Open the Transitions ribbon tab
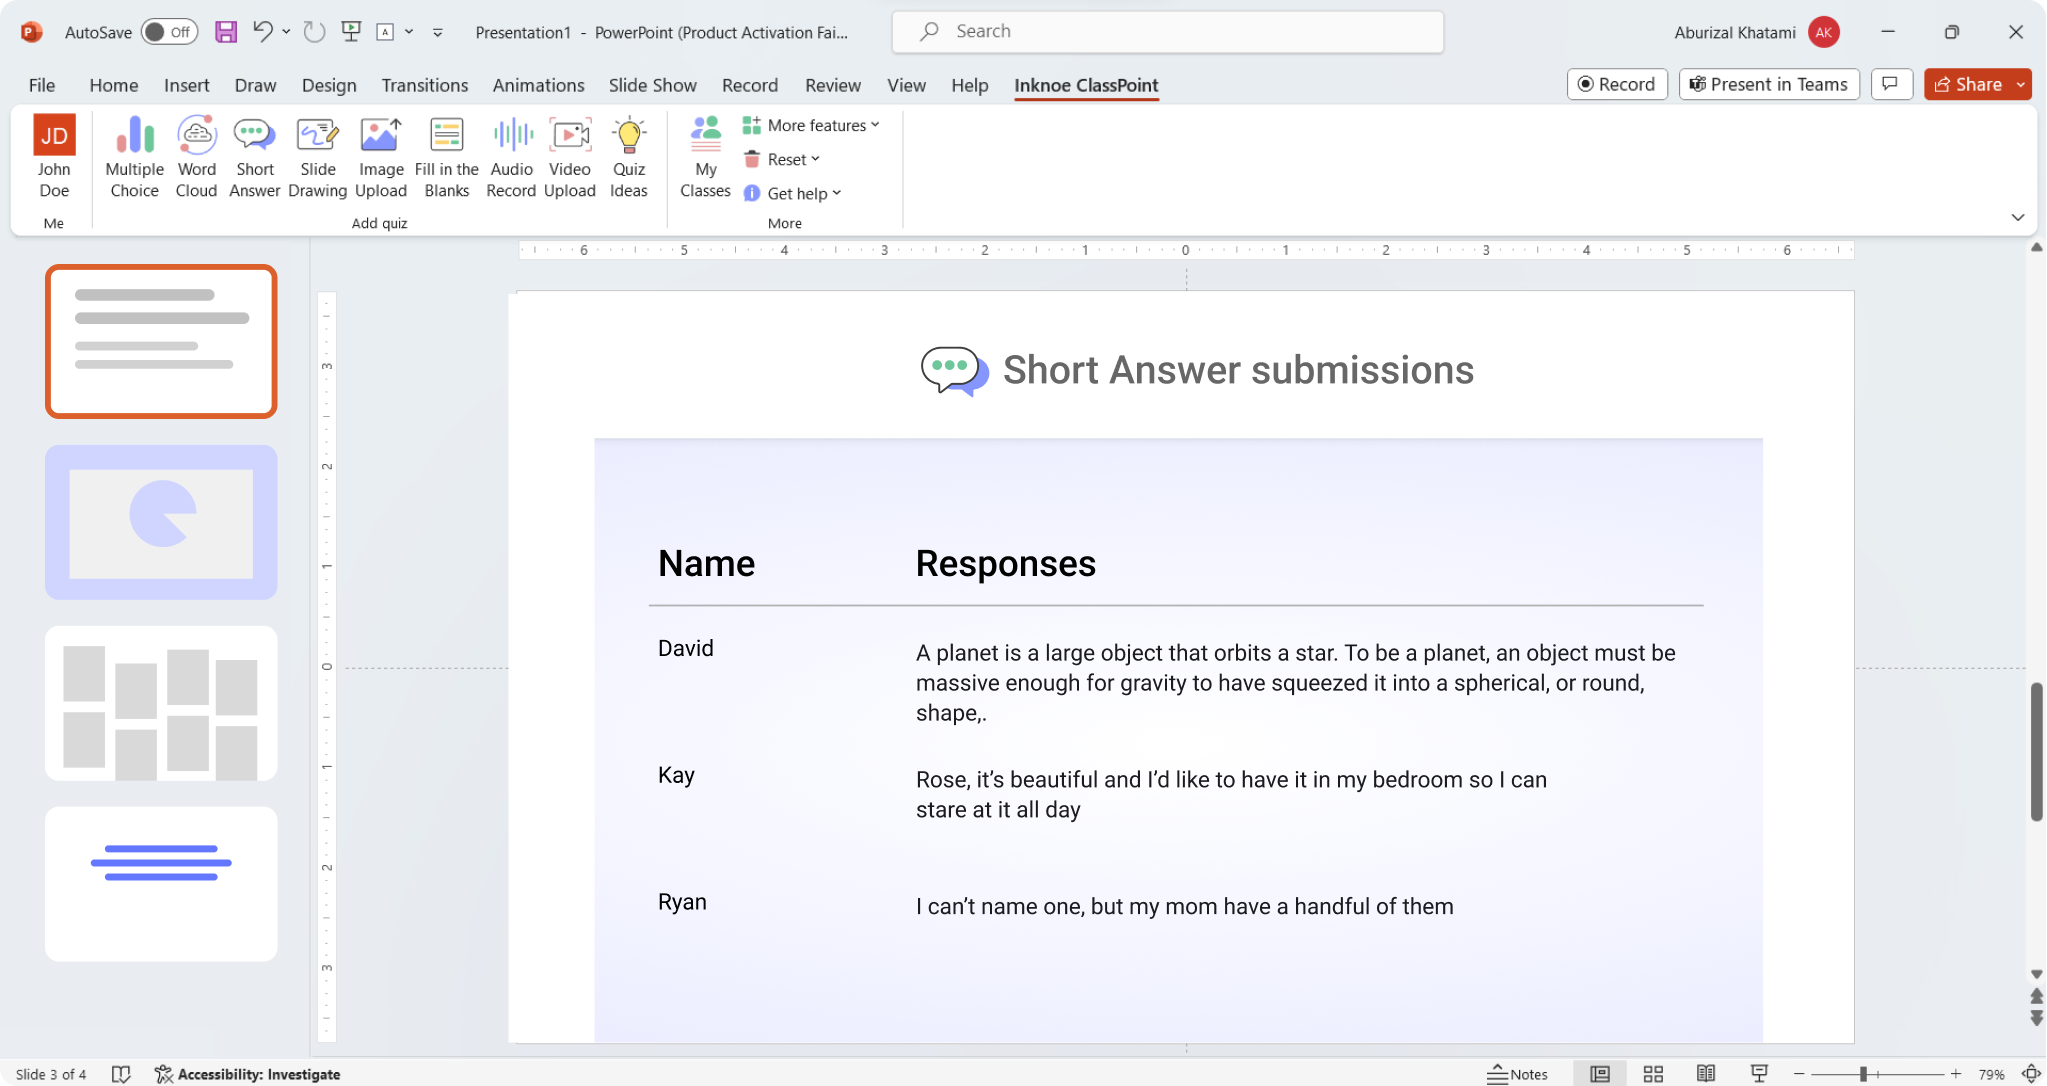 tap(424, 85)
